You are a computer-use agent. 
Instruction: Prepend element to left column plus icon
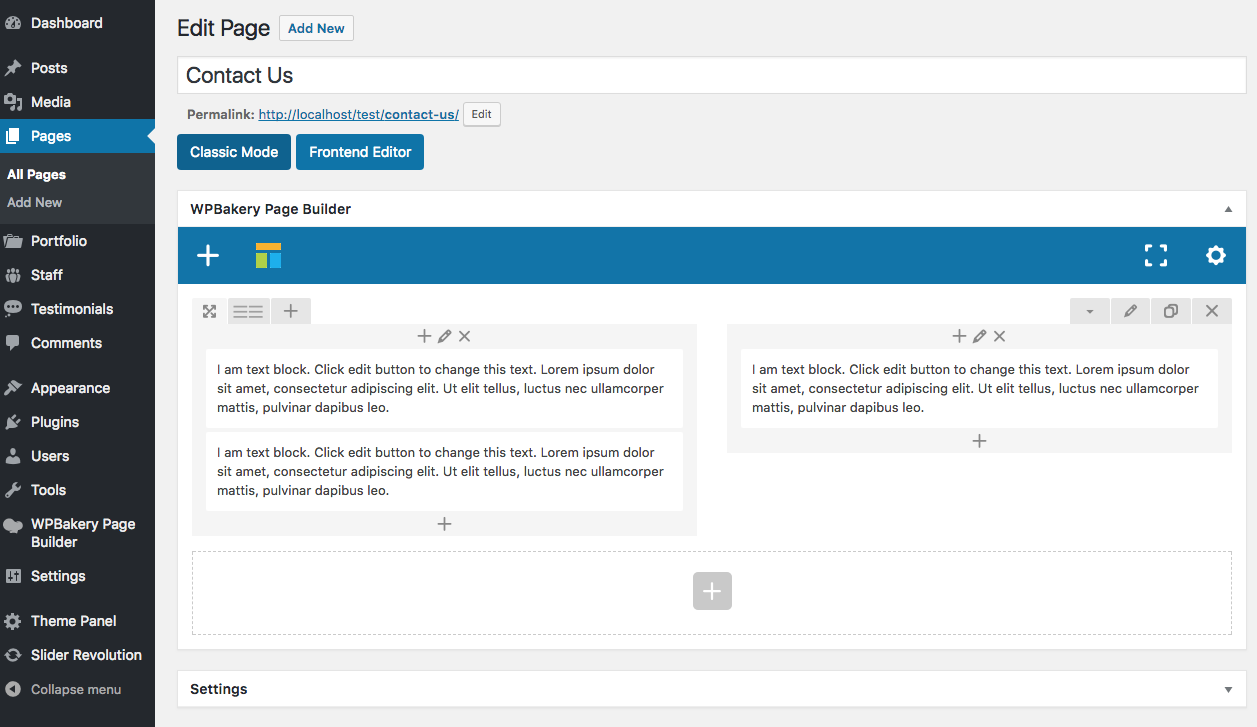pyautogui.click(x=424, y=336)
